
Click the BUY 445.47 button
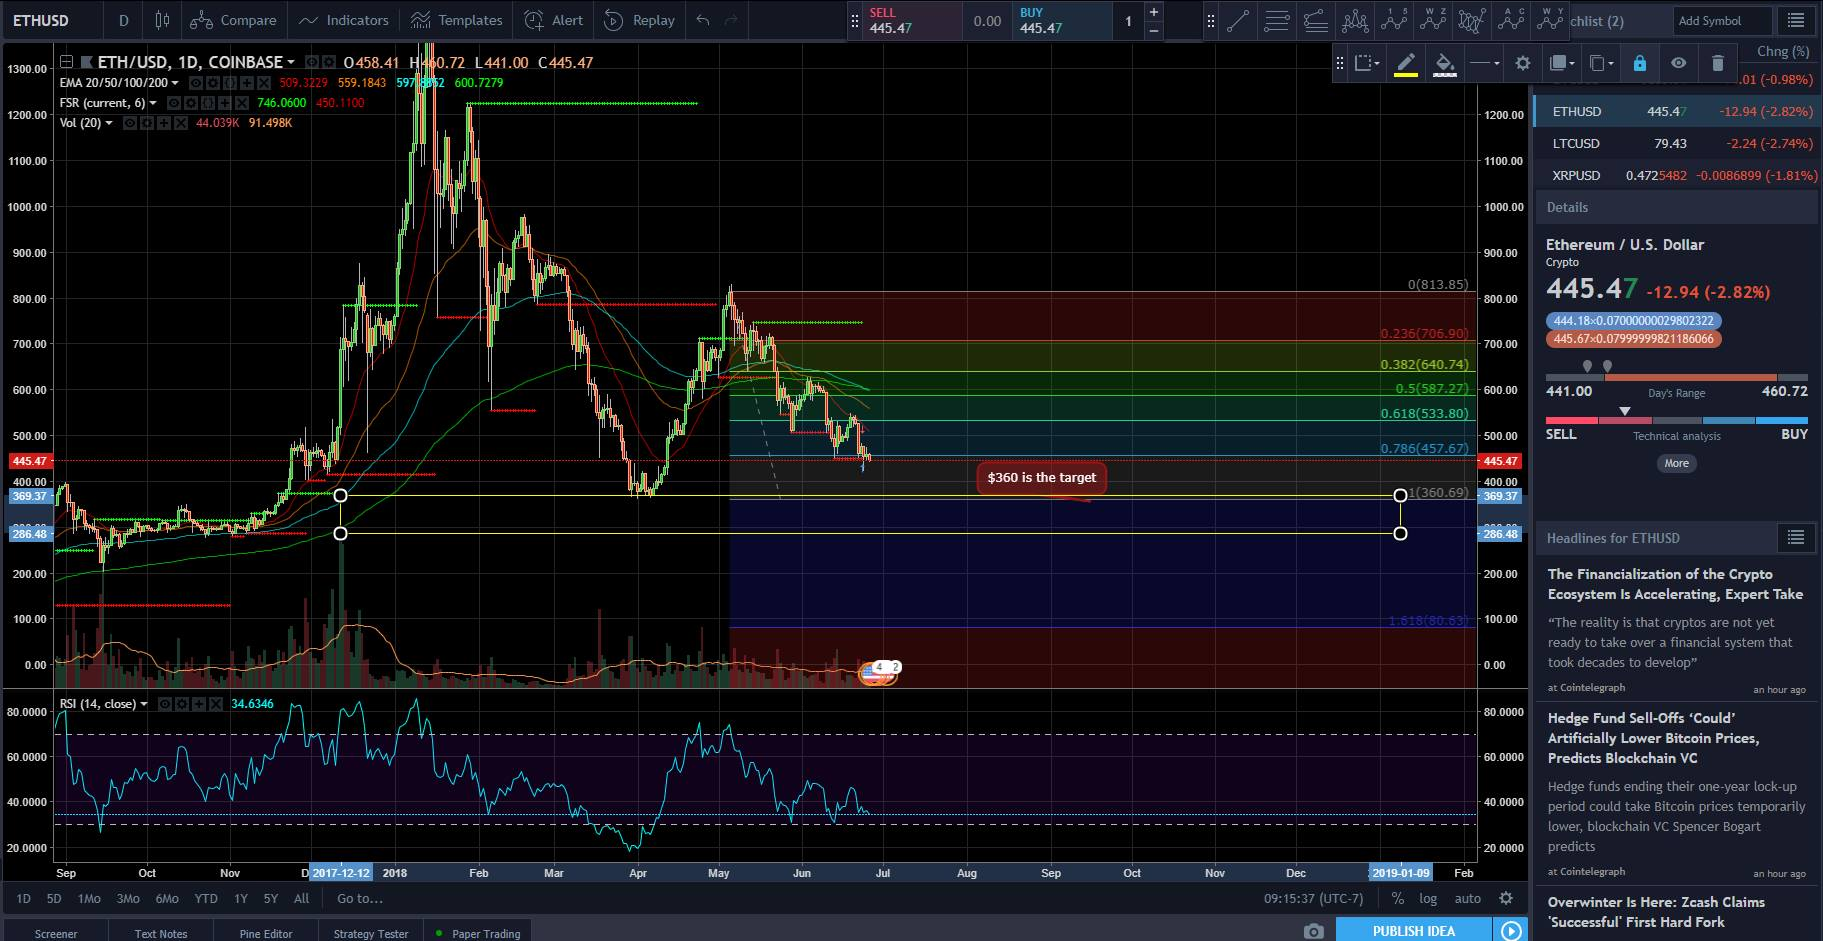pyautogui.click(x=1061, y=20)
